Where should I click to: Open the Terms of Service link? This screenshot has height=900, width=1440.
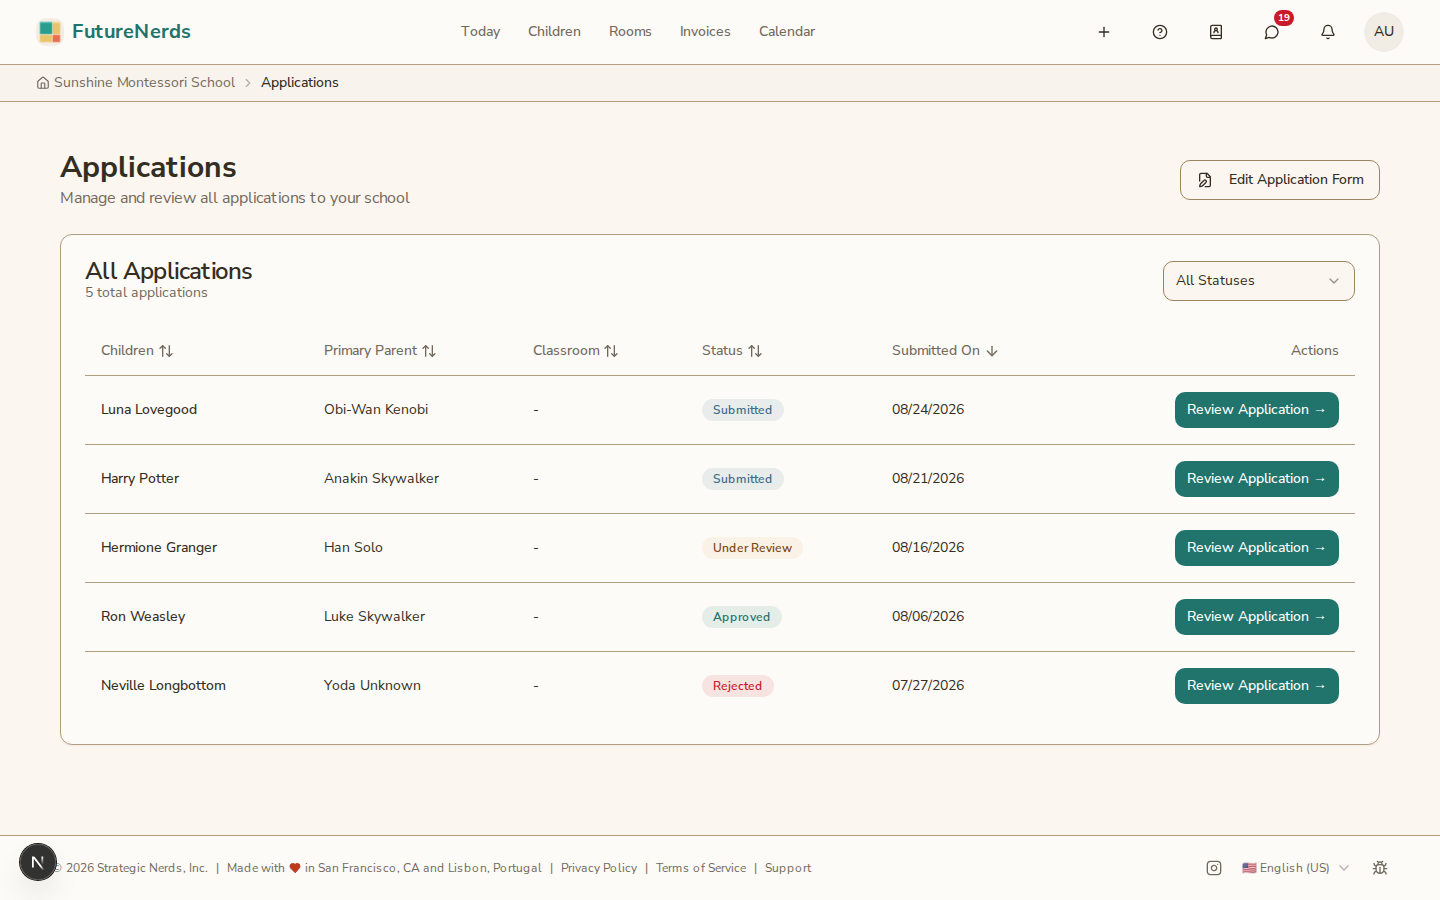701,868
